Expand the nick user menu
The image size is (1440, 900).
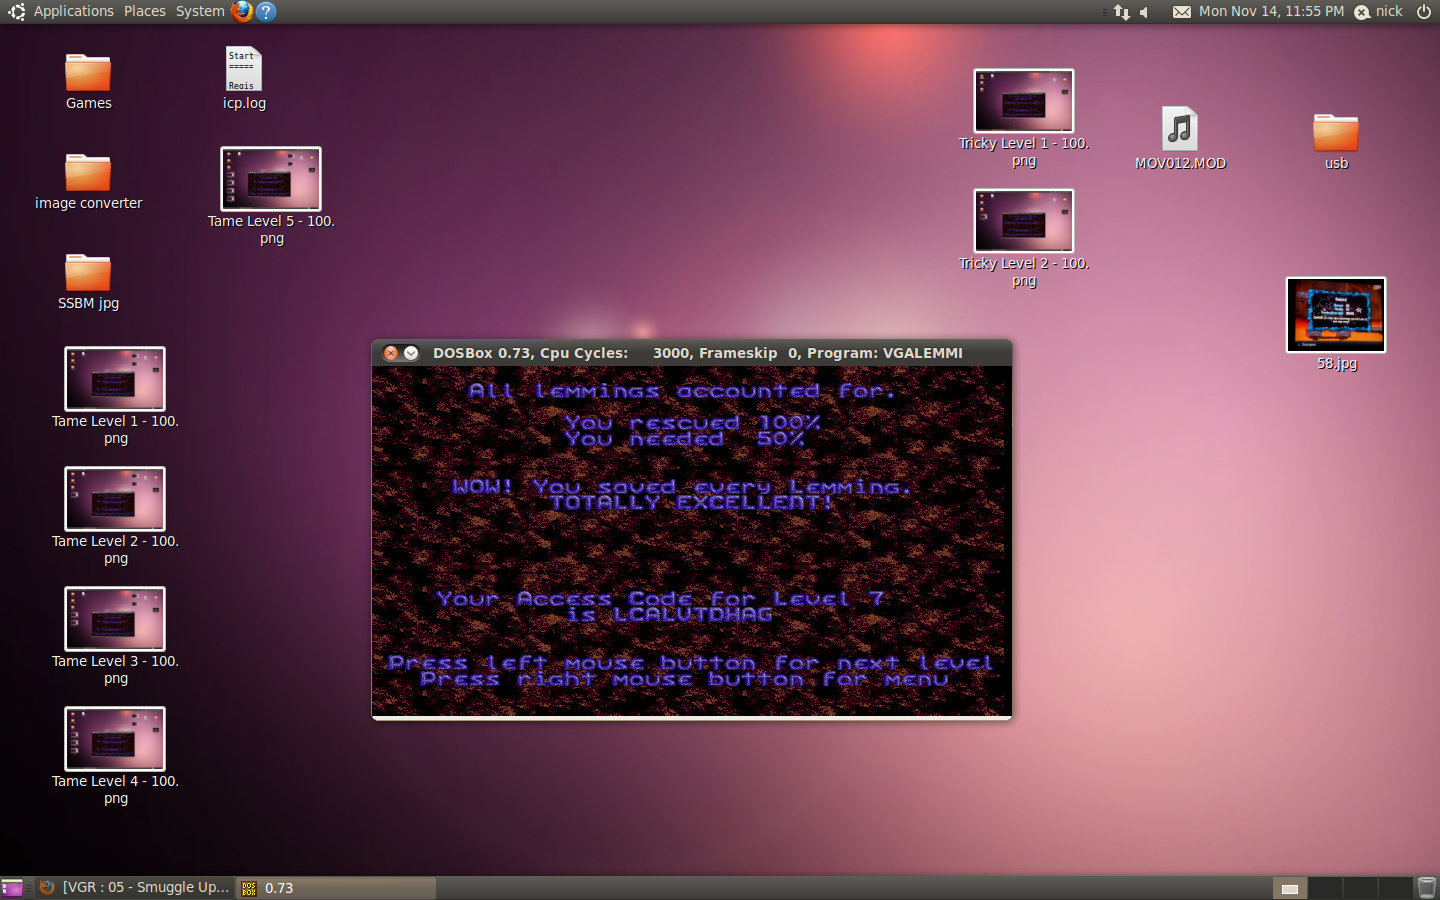coord(1379,11)
